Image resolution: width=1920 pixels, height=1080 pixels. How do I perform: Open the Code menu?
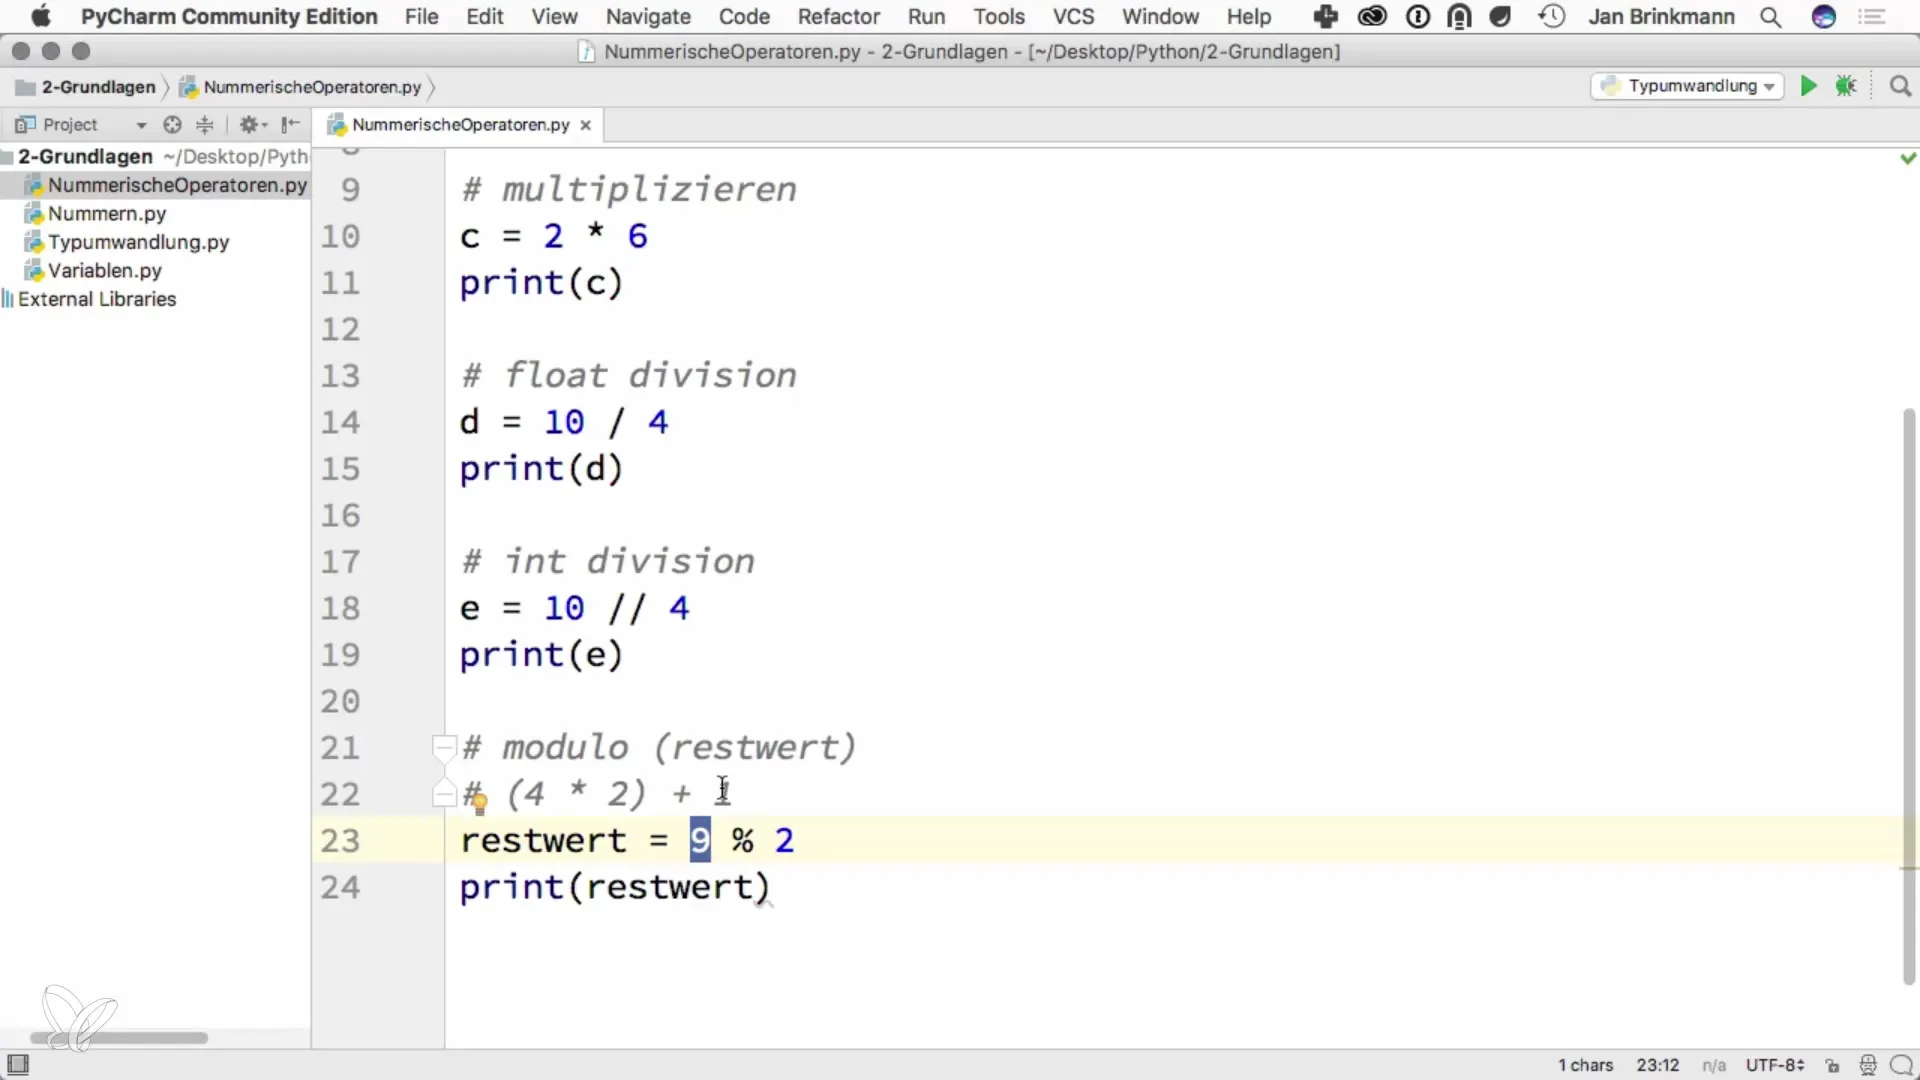click(744, 16)
